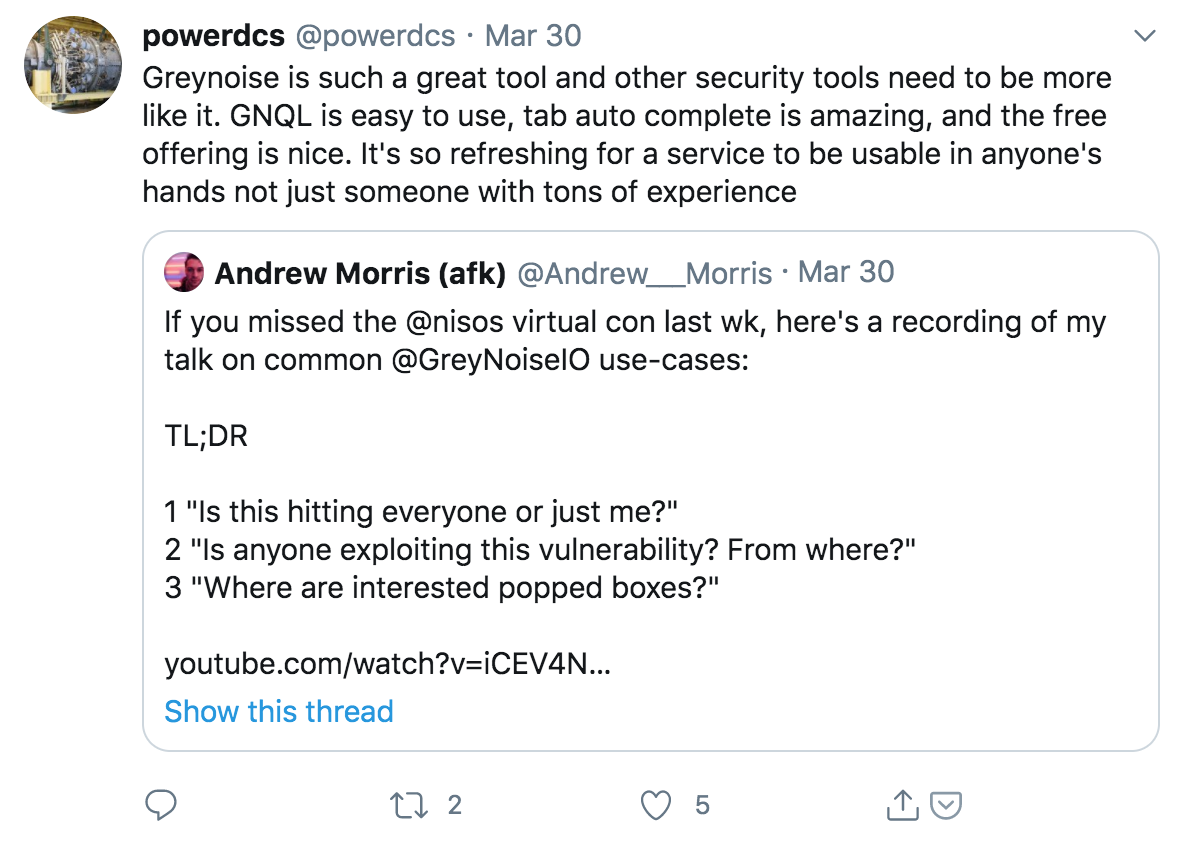1188x856 pixels.
Task: Open tweet options chevron menu
Action: tap(1144, 36)
